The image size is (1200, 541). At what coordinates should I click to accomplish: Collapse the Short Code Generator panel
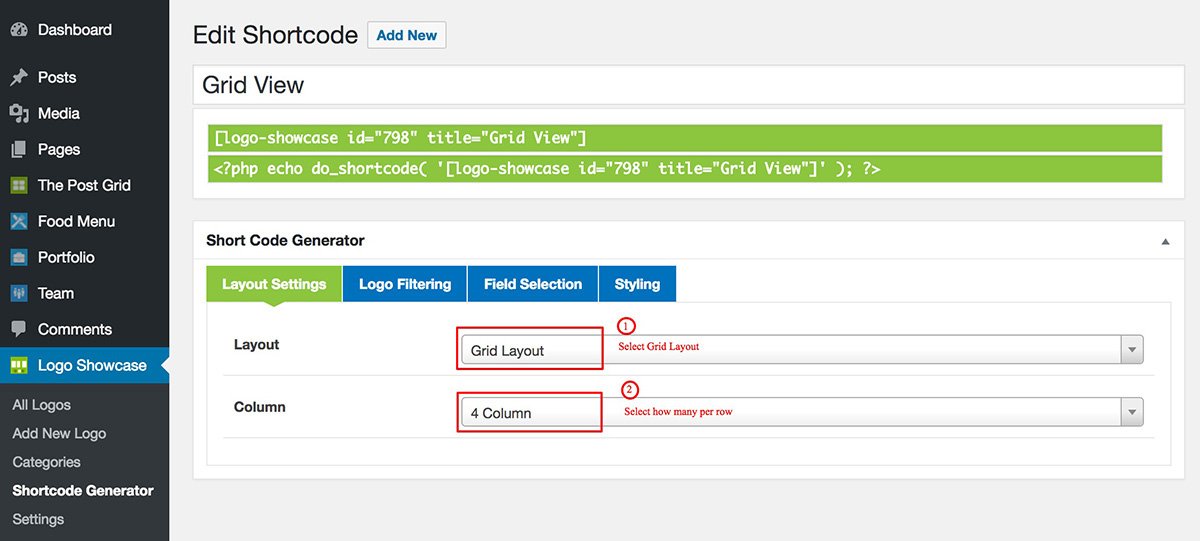coord(1165,241)
